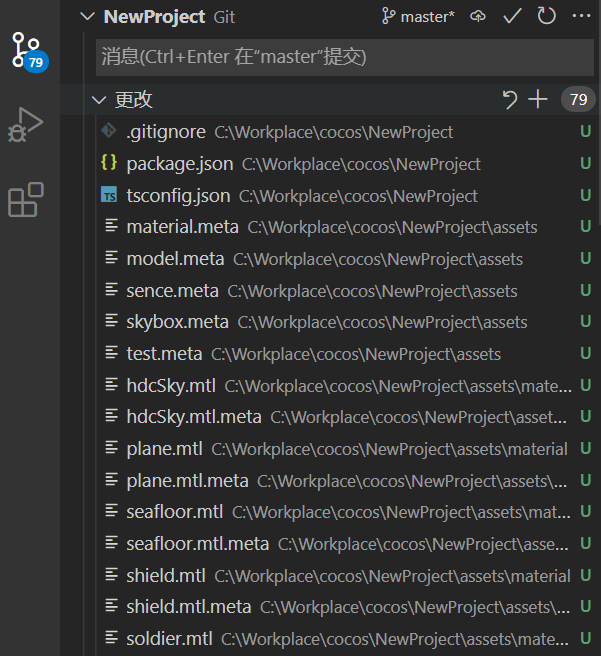Screen dimensions: 601x656
Task: Click the file icon beside shield.mtl
Action: pyautogui.click(x=111, y=574)
